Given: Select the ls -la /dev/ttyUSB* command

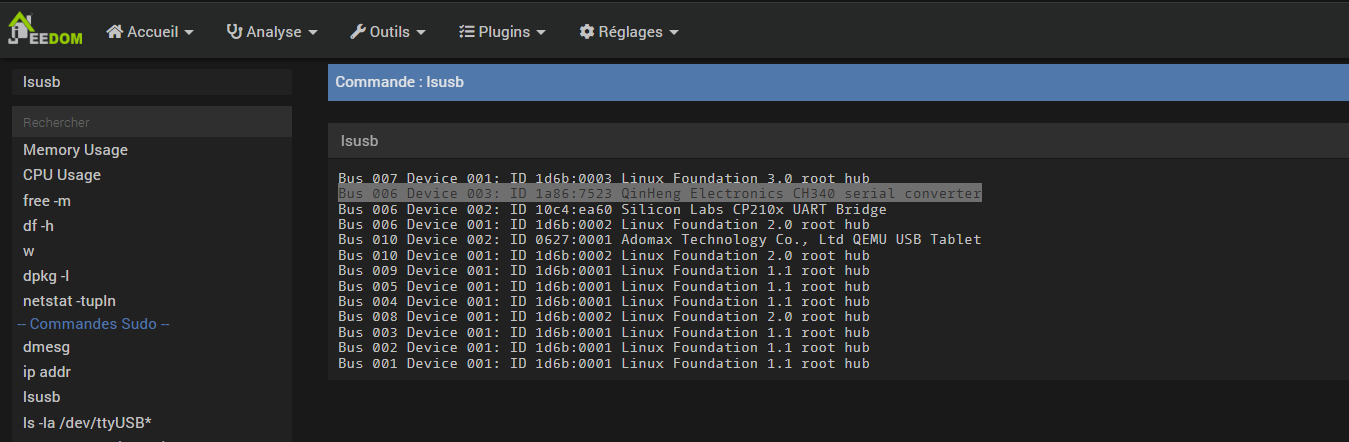Looking at the screenshot, I should pos(87,422).
